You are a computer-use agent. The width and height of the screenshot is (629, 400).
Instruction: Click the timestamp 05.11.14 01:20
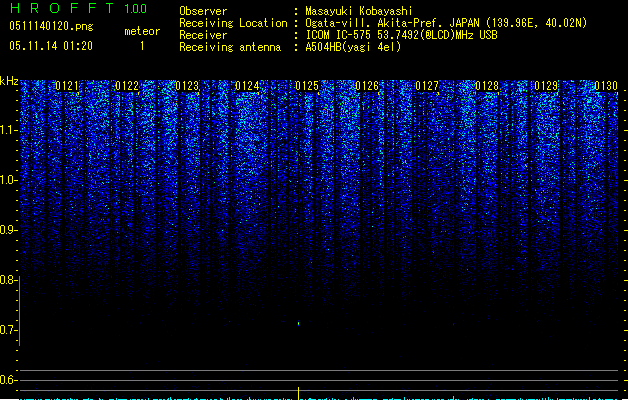(51, 46)
